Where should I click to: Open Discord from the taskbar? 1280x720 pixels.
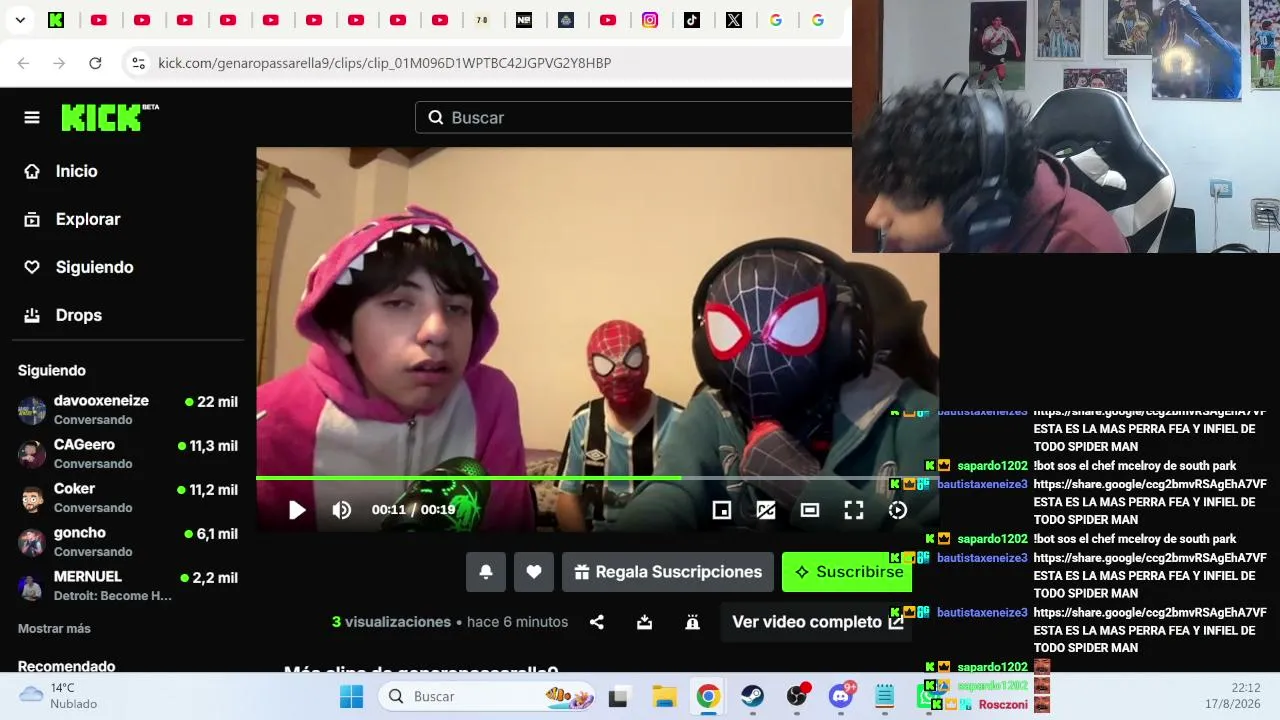[x=841, y=696]
